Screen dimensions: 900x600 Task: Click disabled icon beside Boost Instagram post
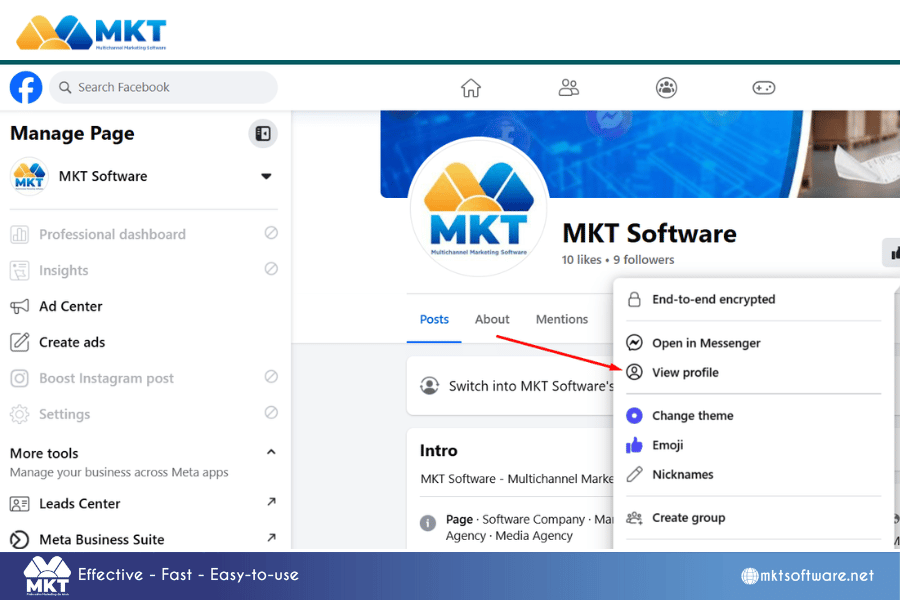click(x=271, y=376)
